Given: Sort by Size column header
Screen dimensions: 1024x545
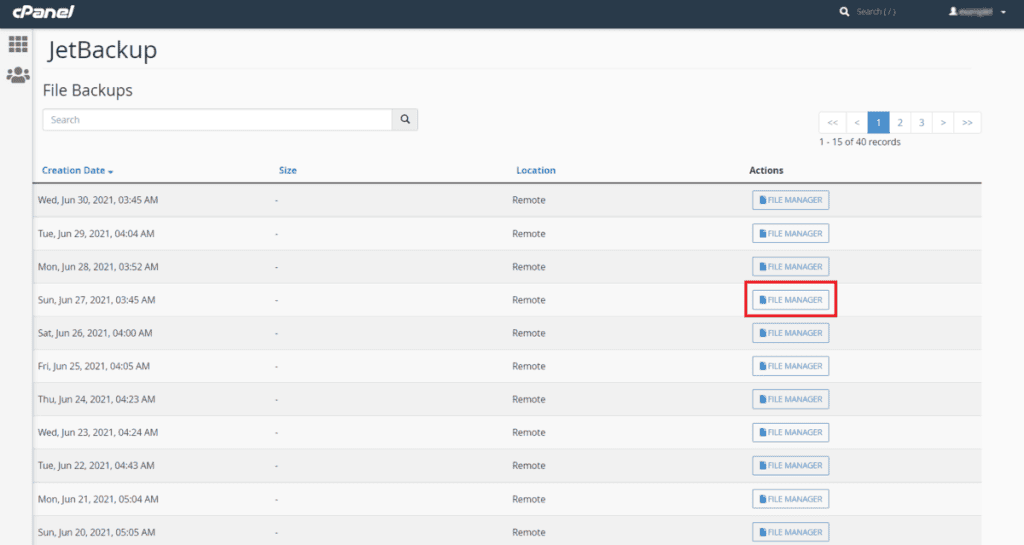Looking at the screenshot, I should click(x=287, y=170).
